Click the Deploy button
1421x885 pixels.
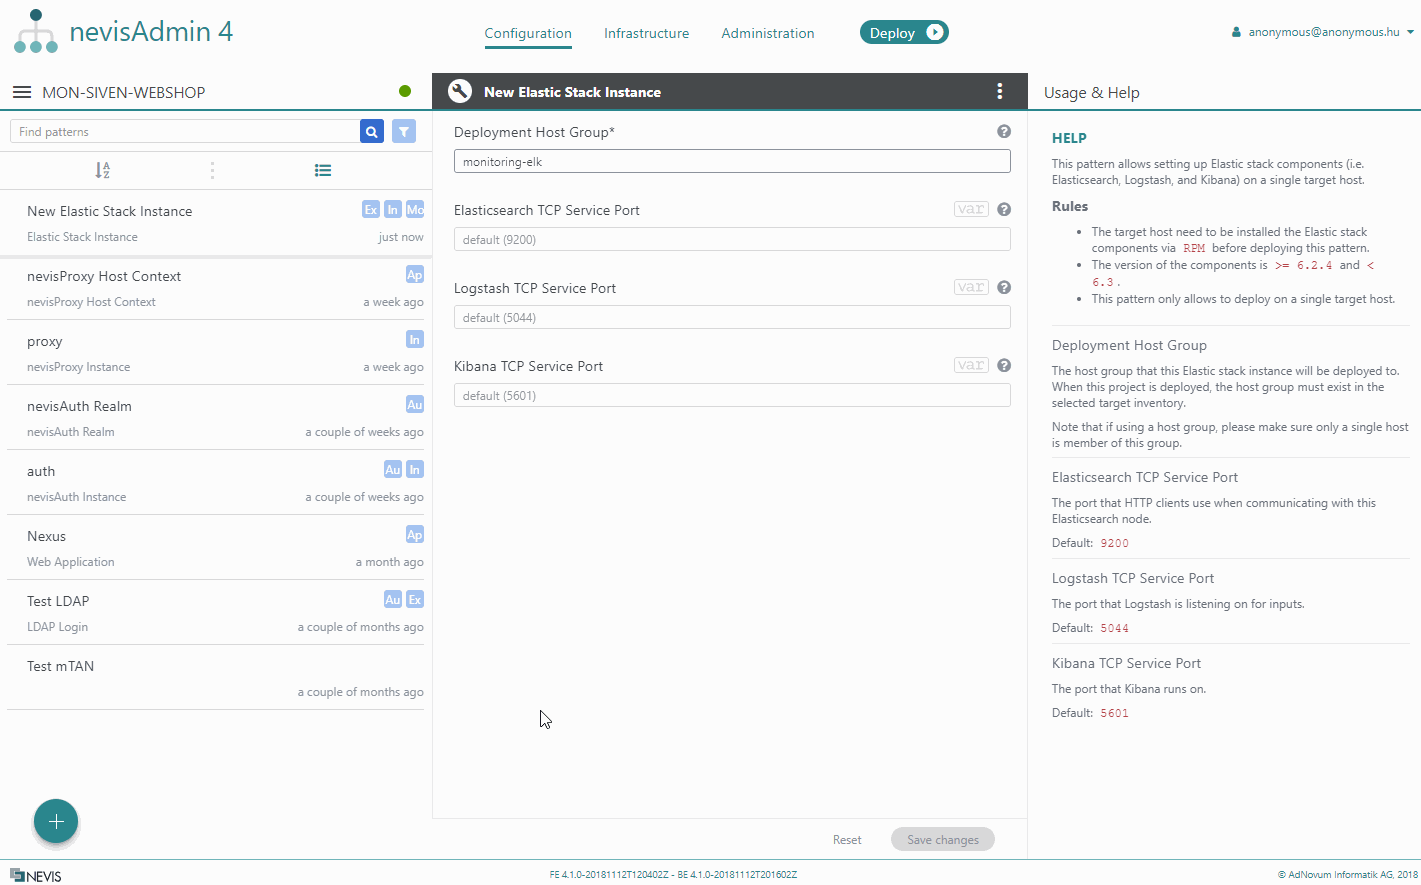[904, 33]
